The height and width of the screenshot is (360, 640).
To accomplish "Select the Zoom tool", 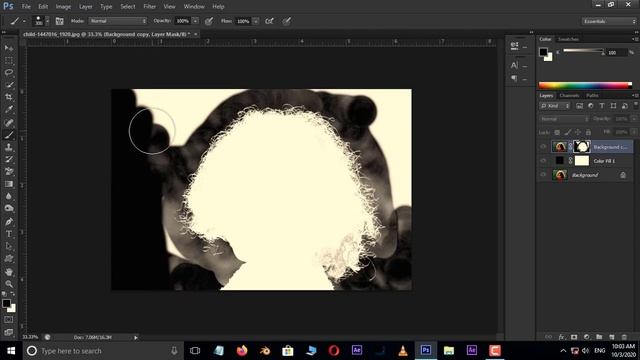I will point(9,284).
